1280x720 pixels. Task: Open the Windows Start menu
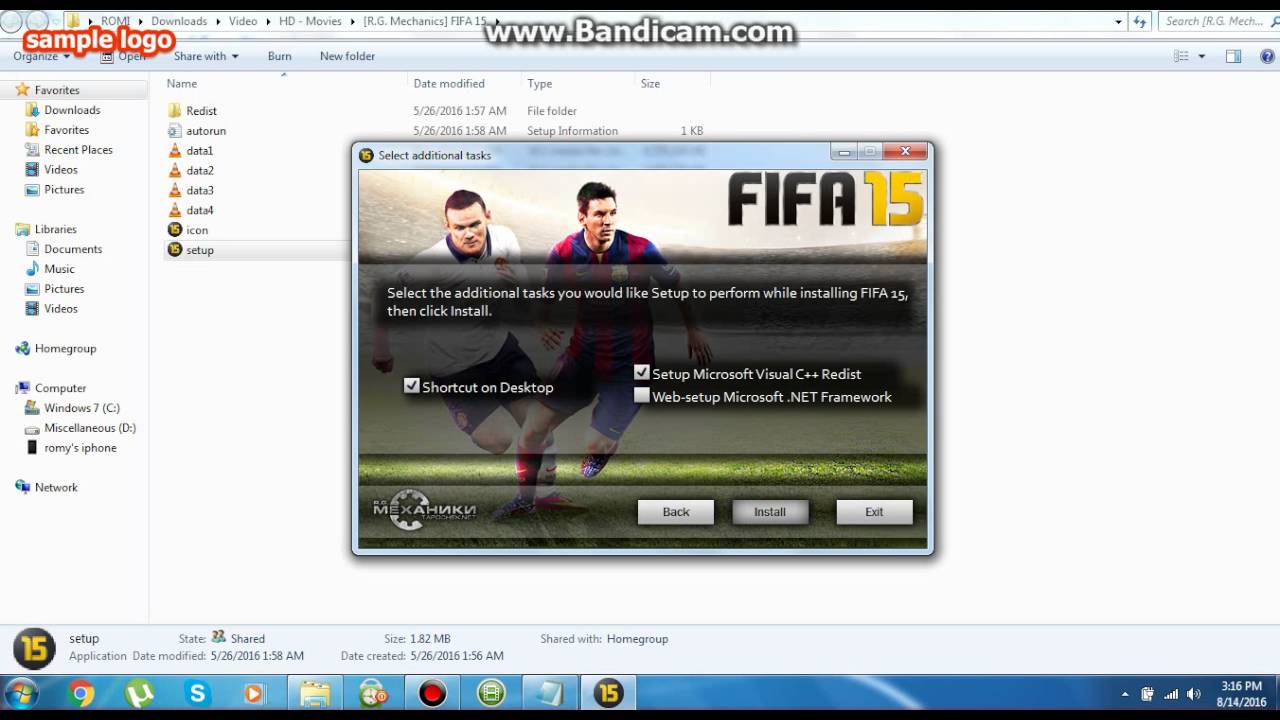click(22, 693)
